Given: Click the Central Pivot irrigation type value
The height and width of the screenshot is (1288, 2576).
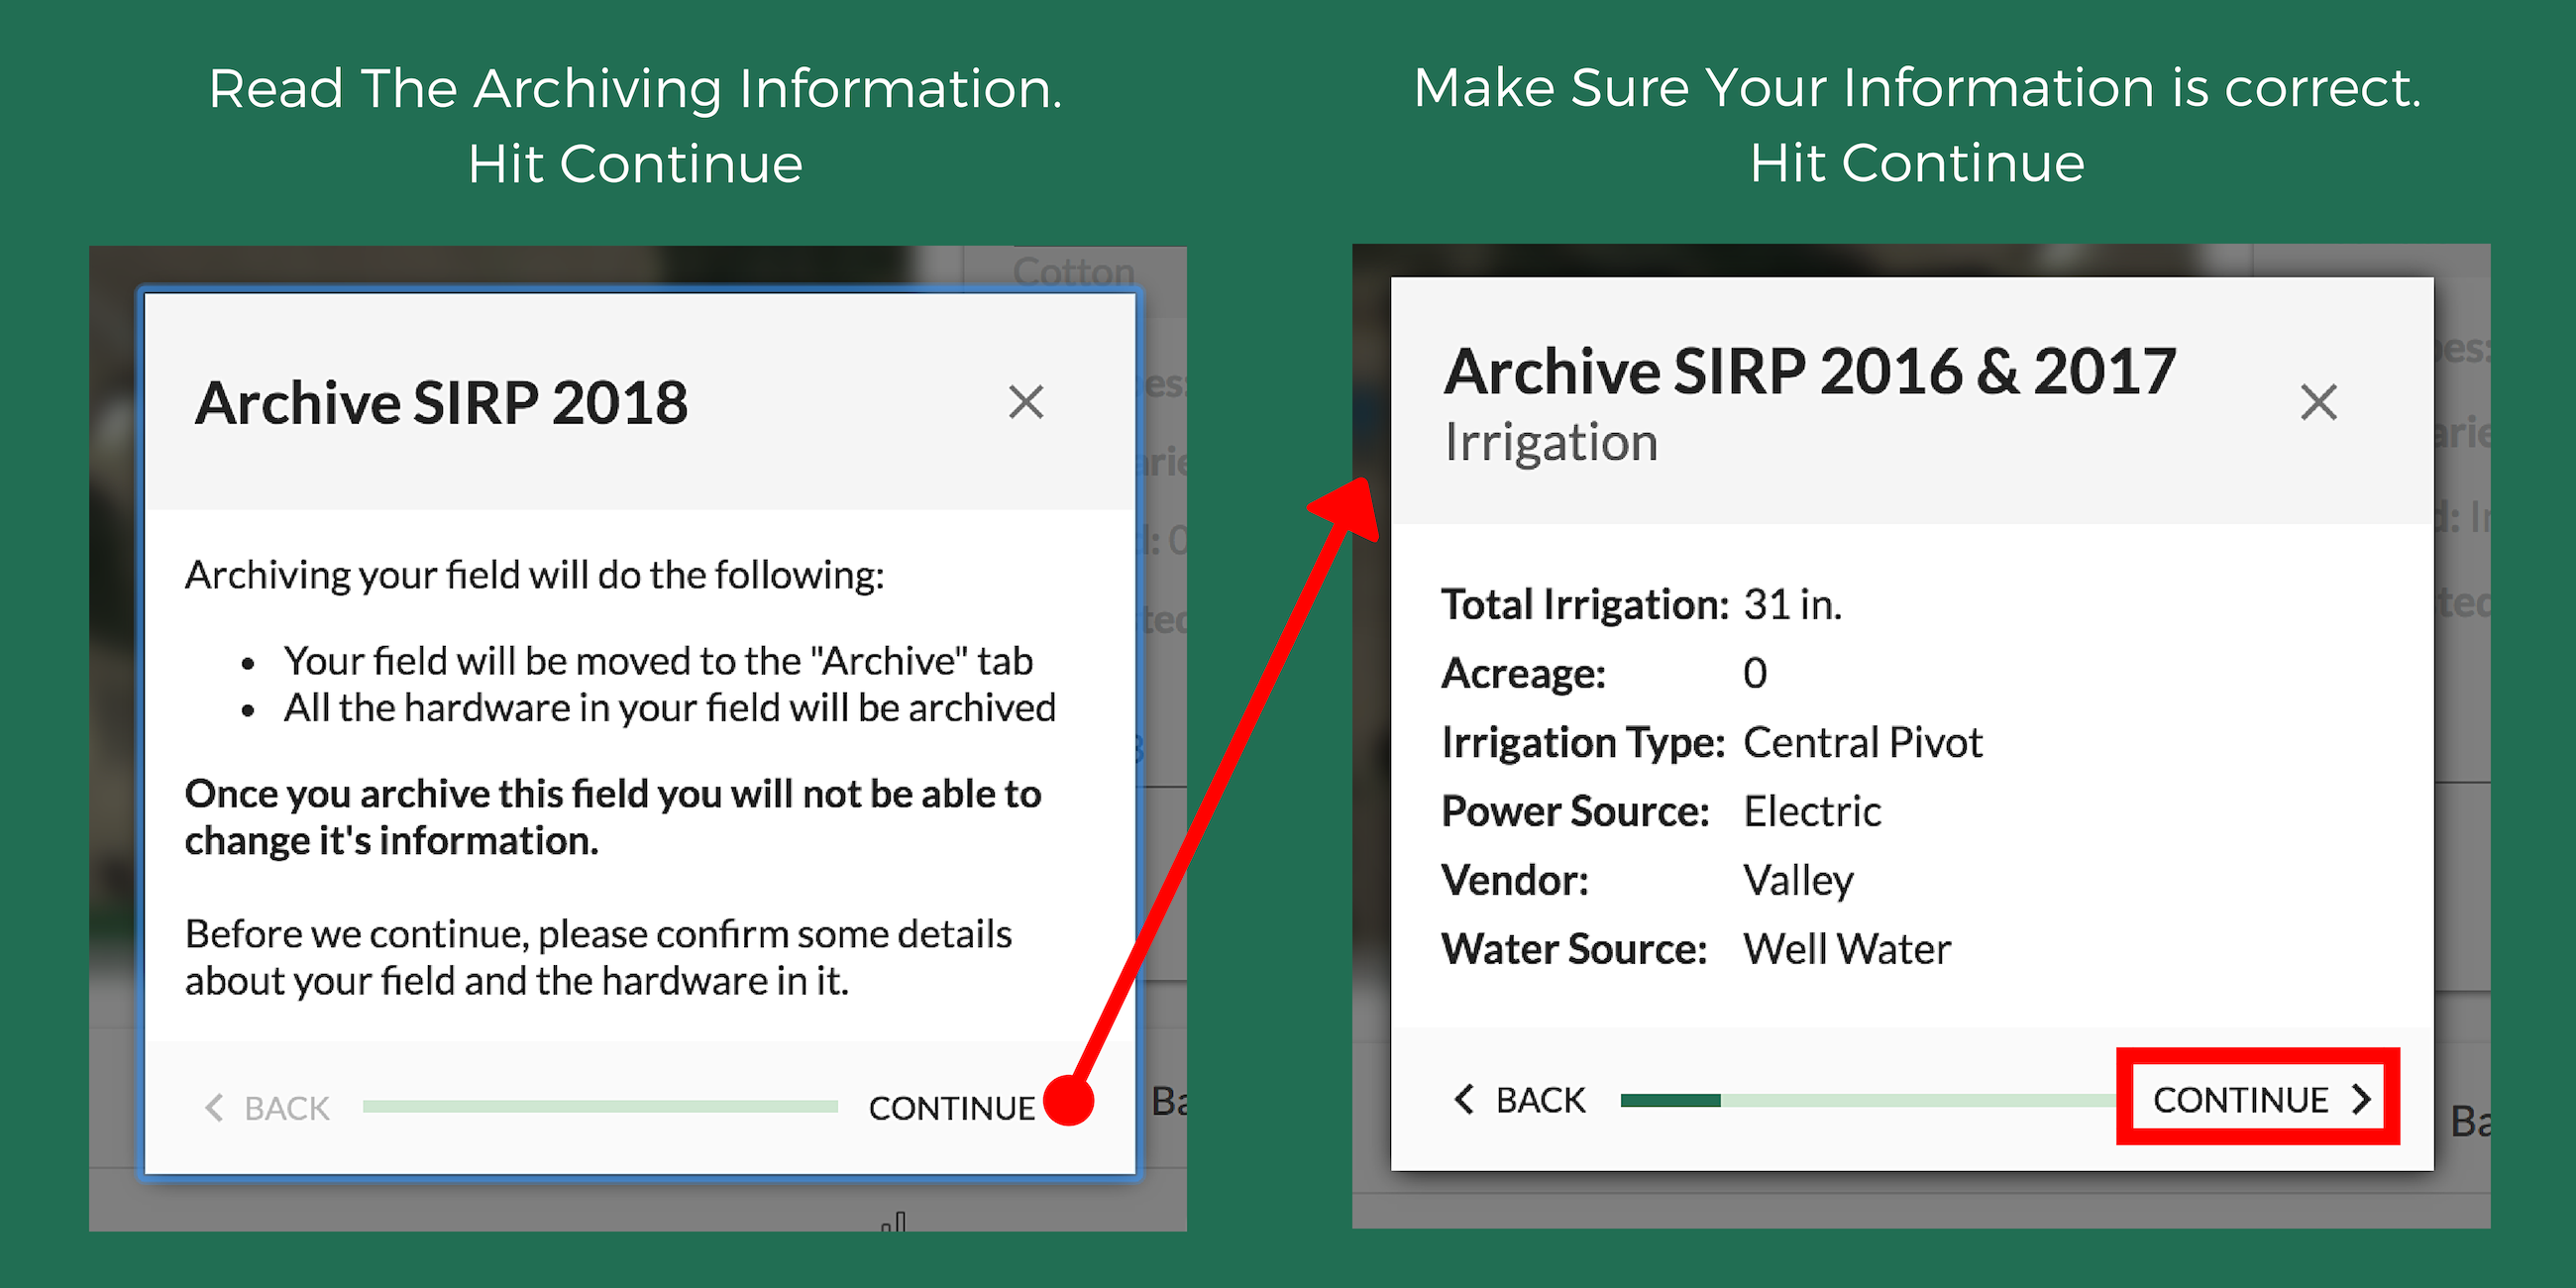Looking at the screenshot, I should tap(1862, 742).
